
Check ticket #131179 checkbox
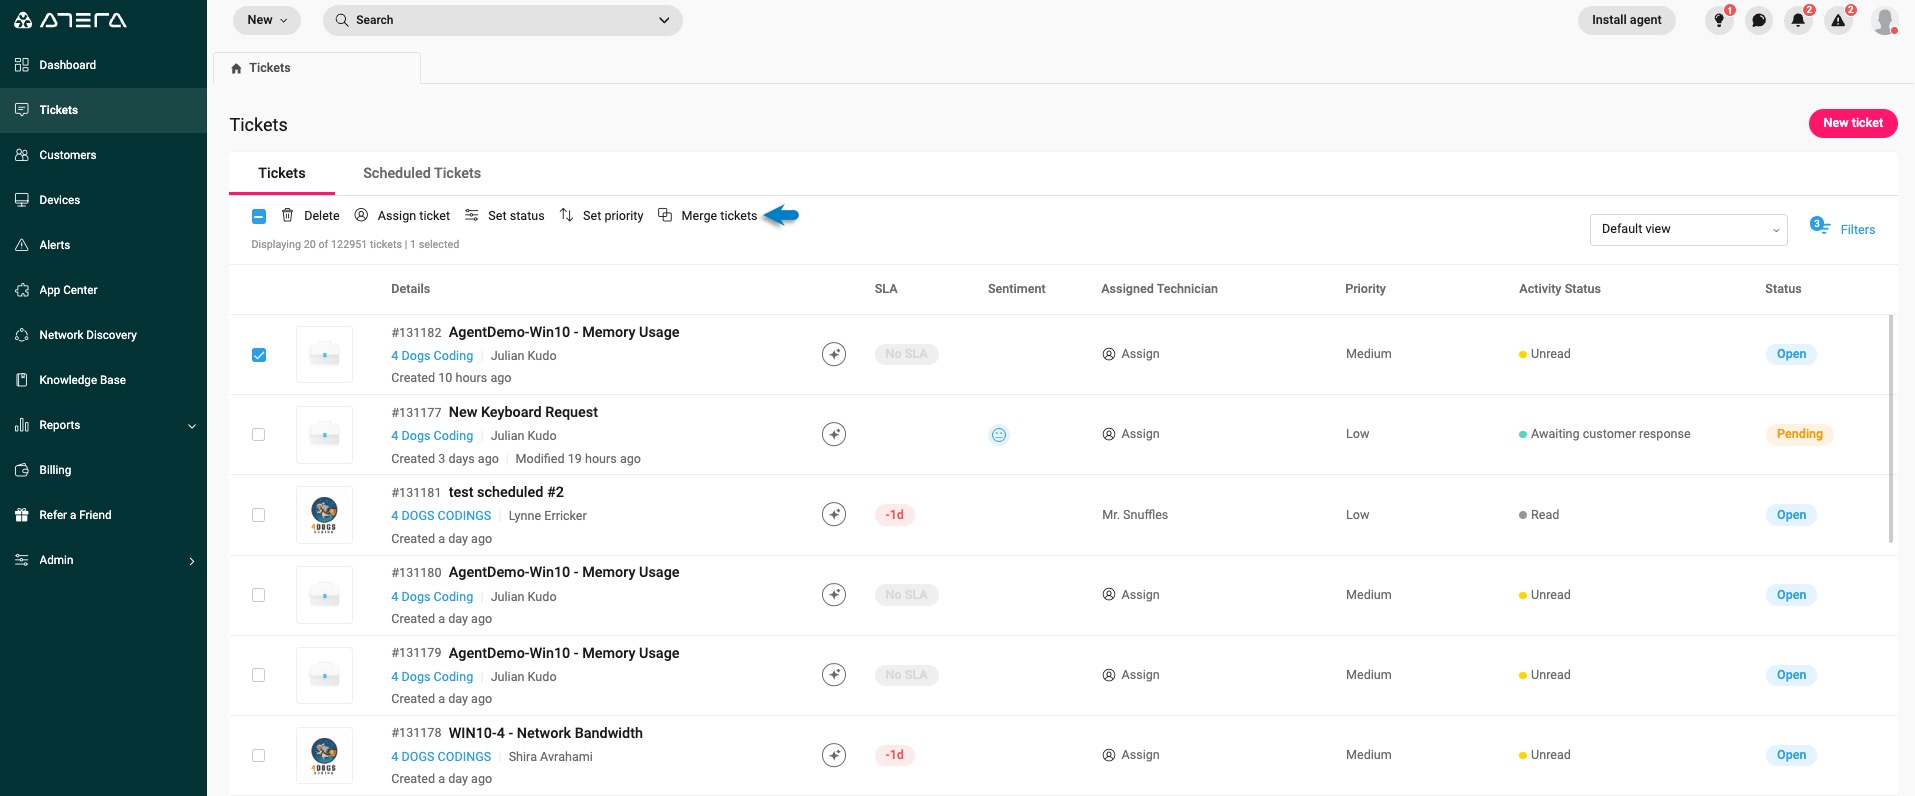pyautogui.click(x=259, y=675)
